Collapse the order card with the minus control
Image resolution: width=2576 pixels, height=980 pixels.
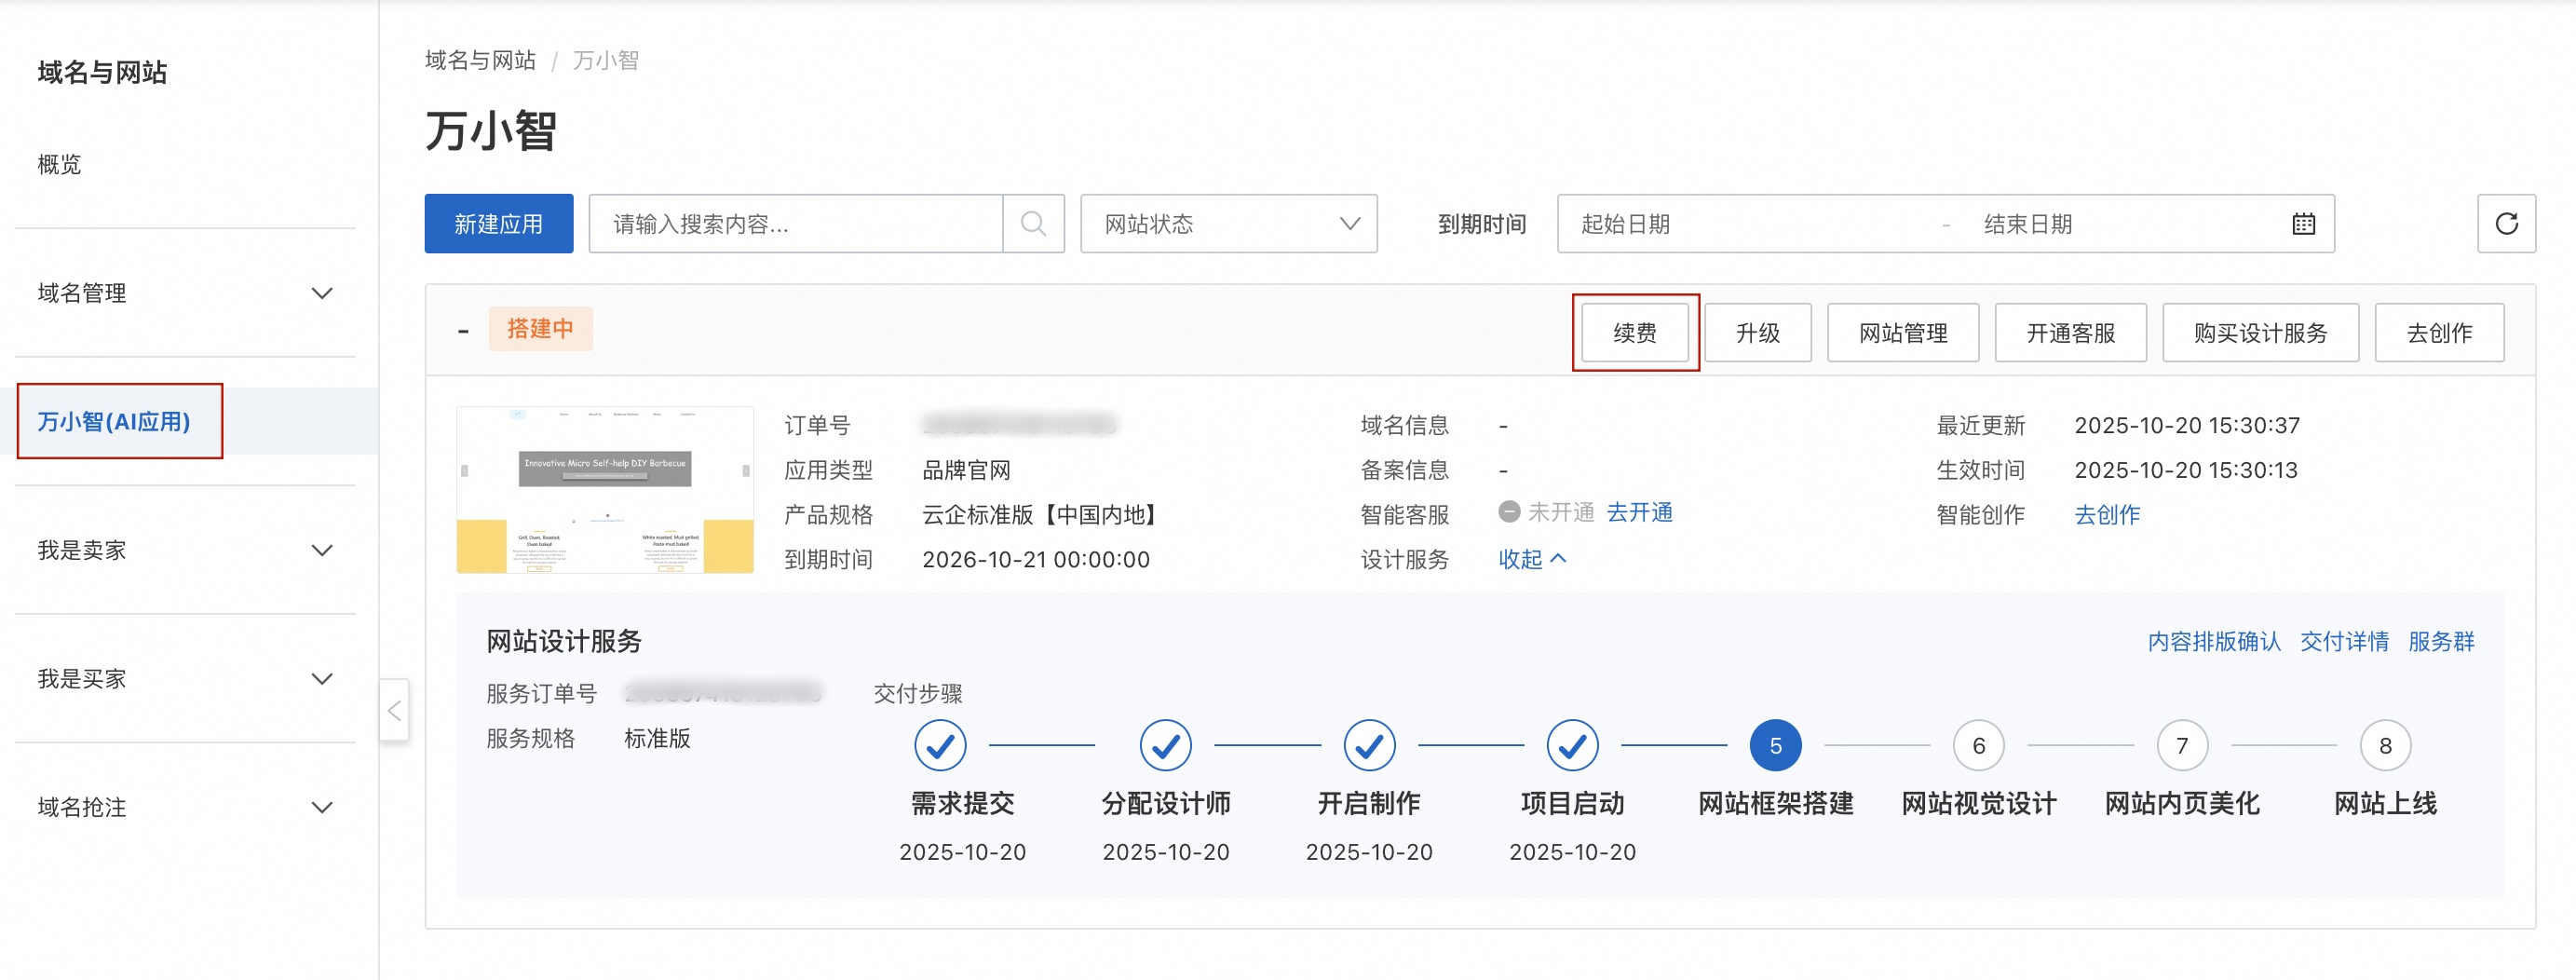(x=464, y=330)
